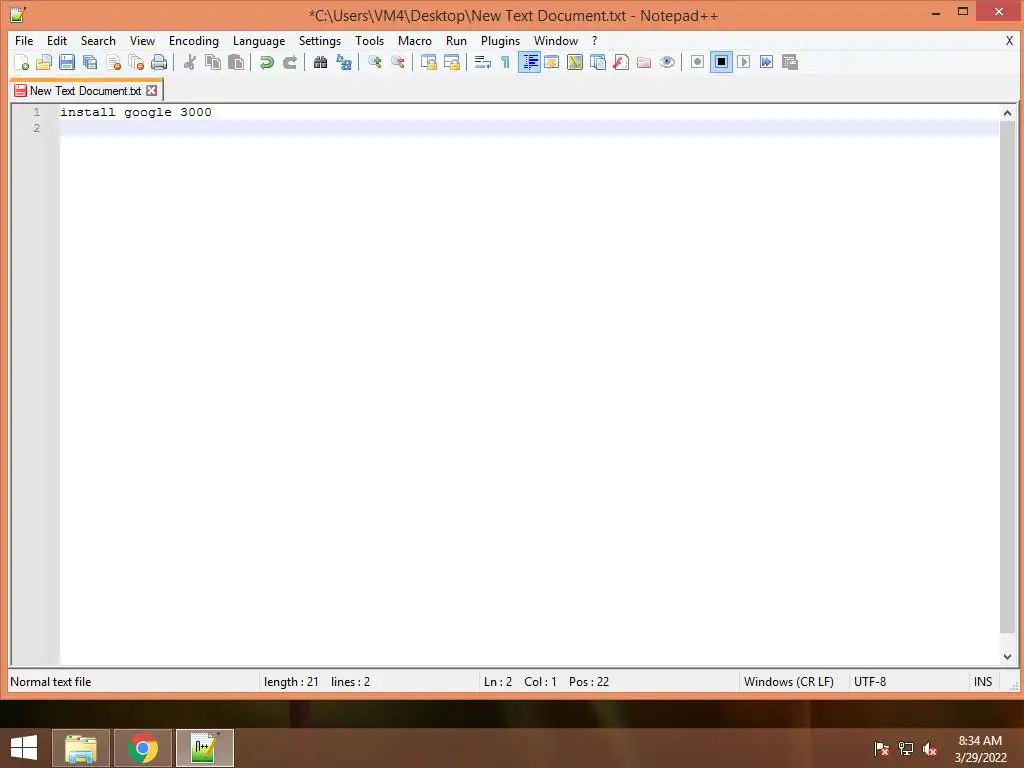This screenshot has height=768, width=1024.
Task: Open the Function List icon
Action: tap(621, 62)
